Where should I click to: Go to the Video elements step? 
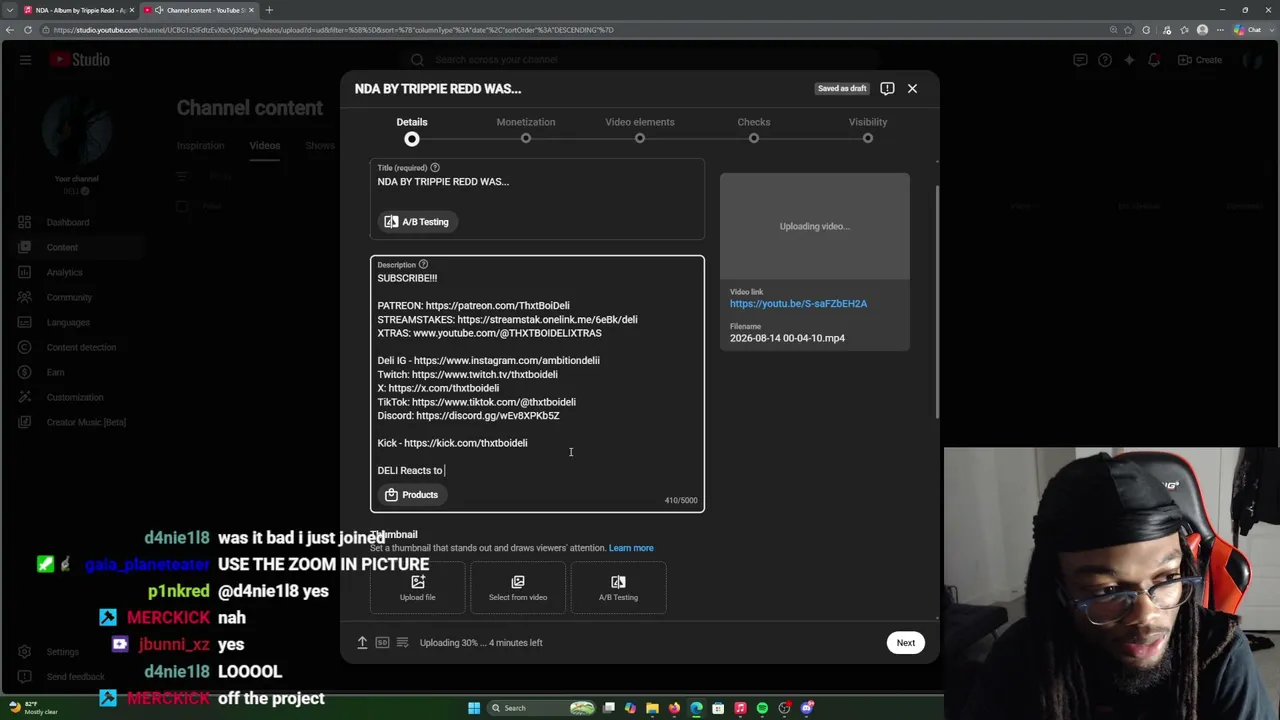tap(640, 129)
